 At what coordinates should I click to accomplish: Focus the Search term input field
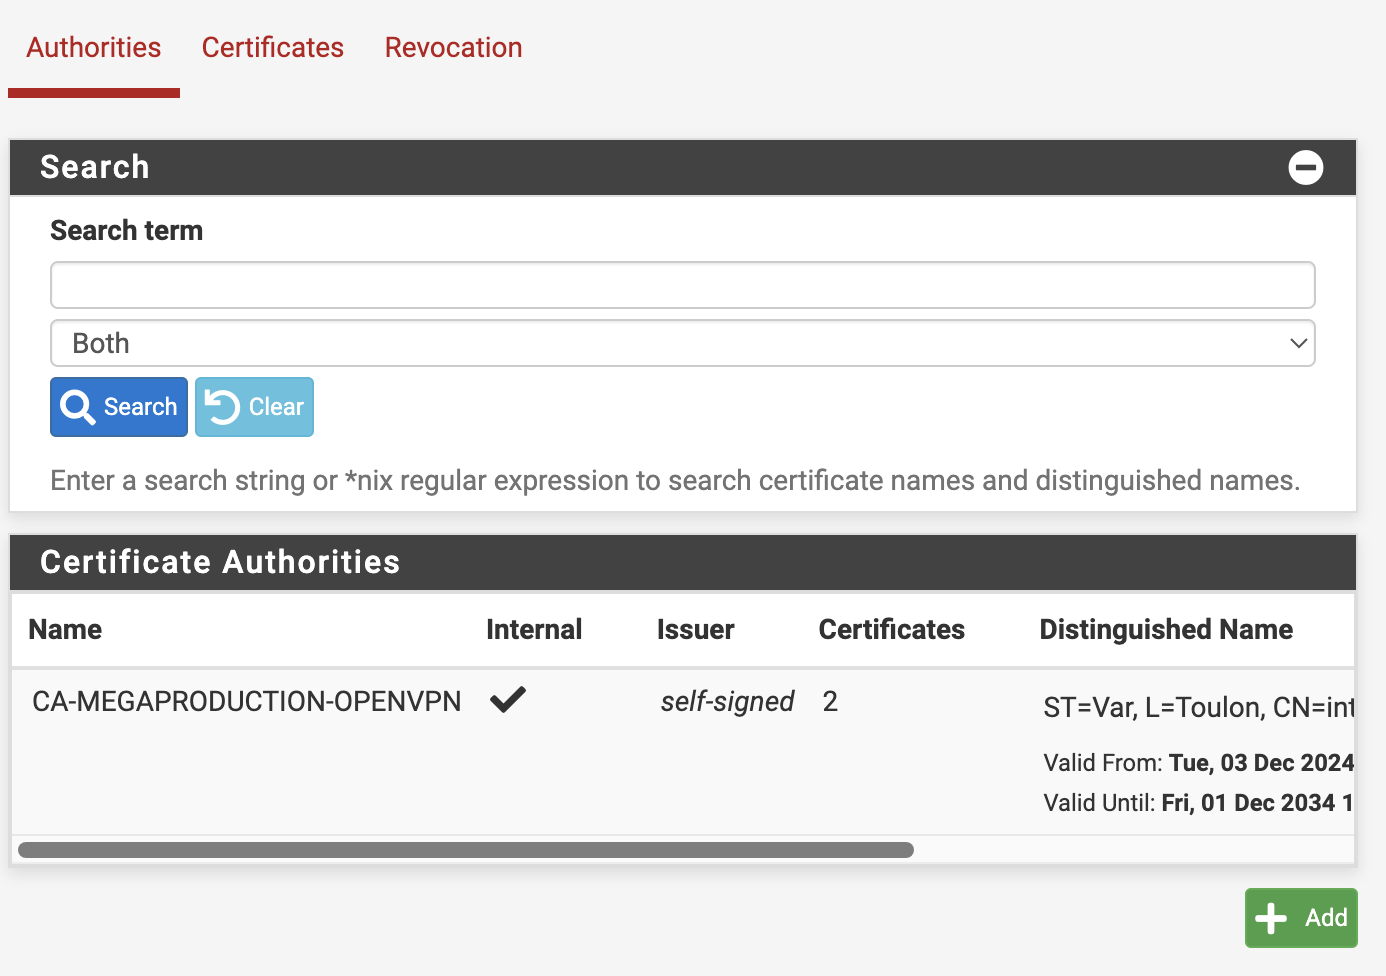pos(682,285)
